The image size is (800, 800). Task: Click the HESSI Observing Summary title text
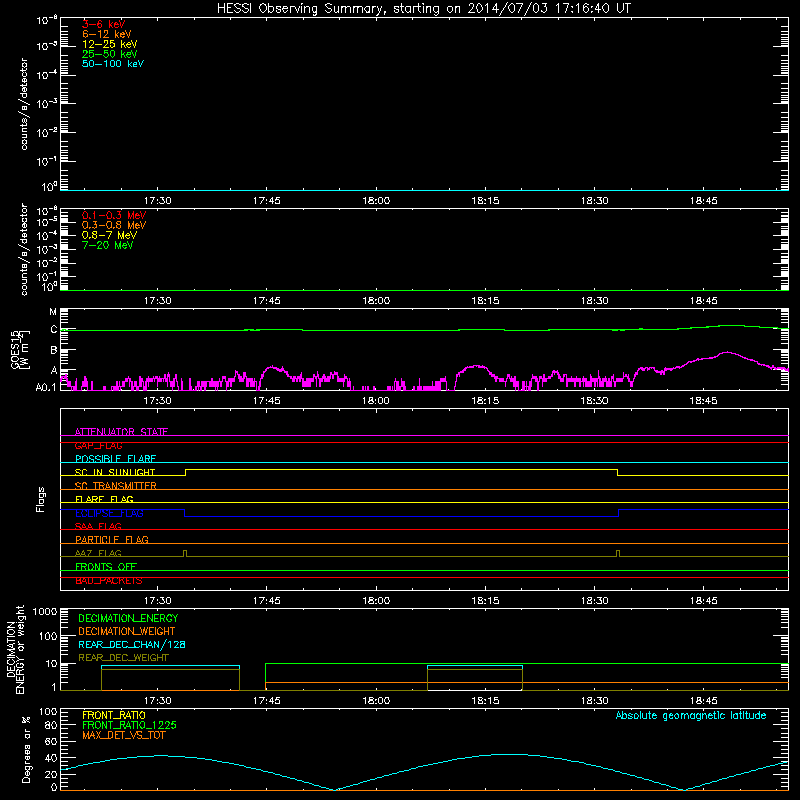(x=424, y=9)
